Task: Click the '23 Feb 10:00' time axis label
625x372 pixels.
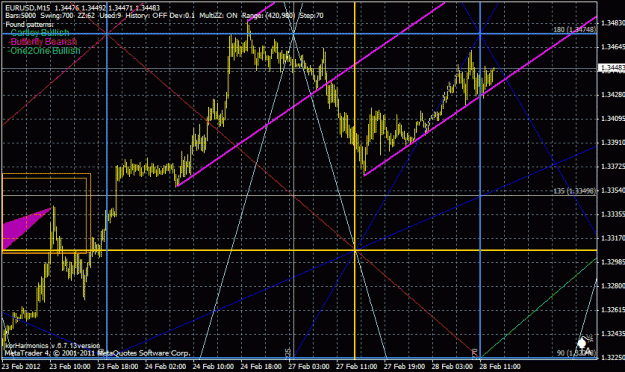Action: coord(69,366)
